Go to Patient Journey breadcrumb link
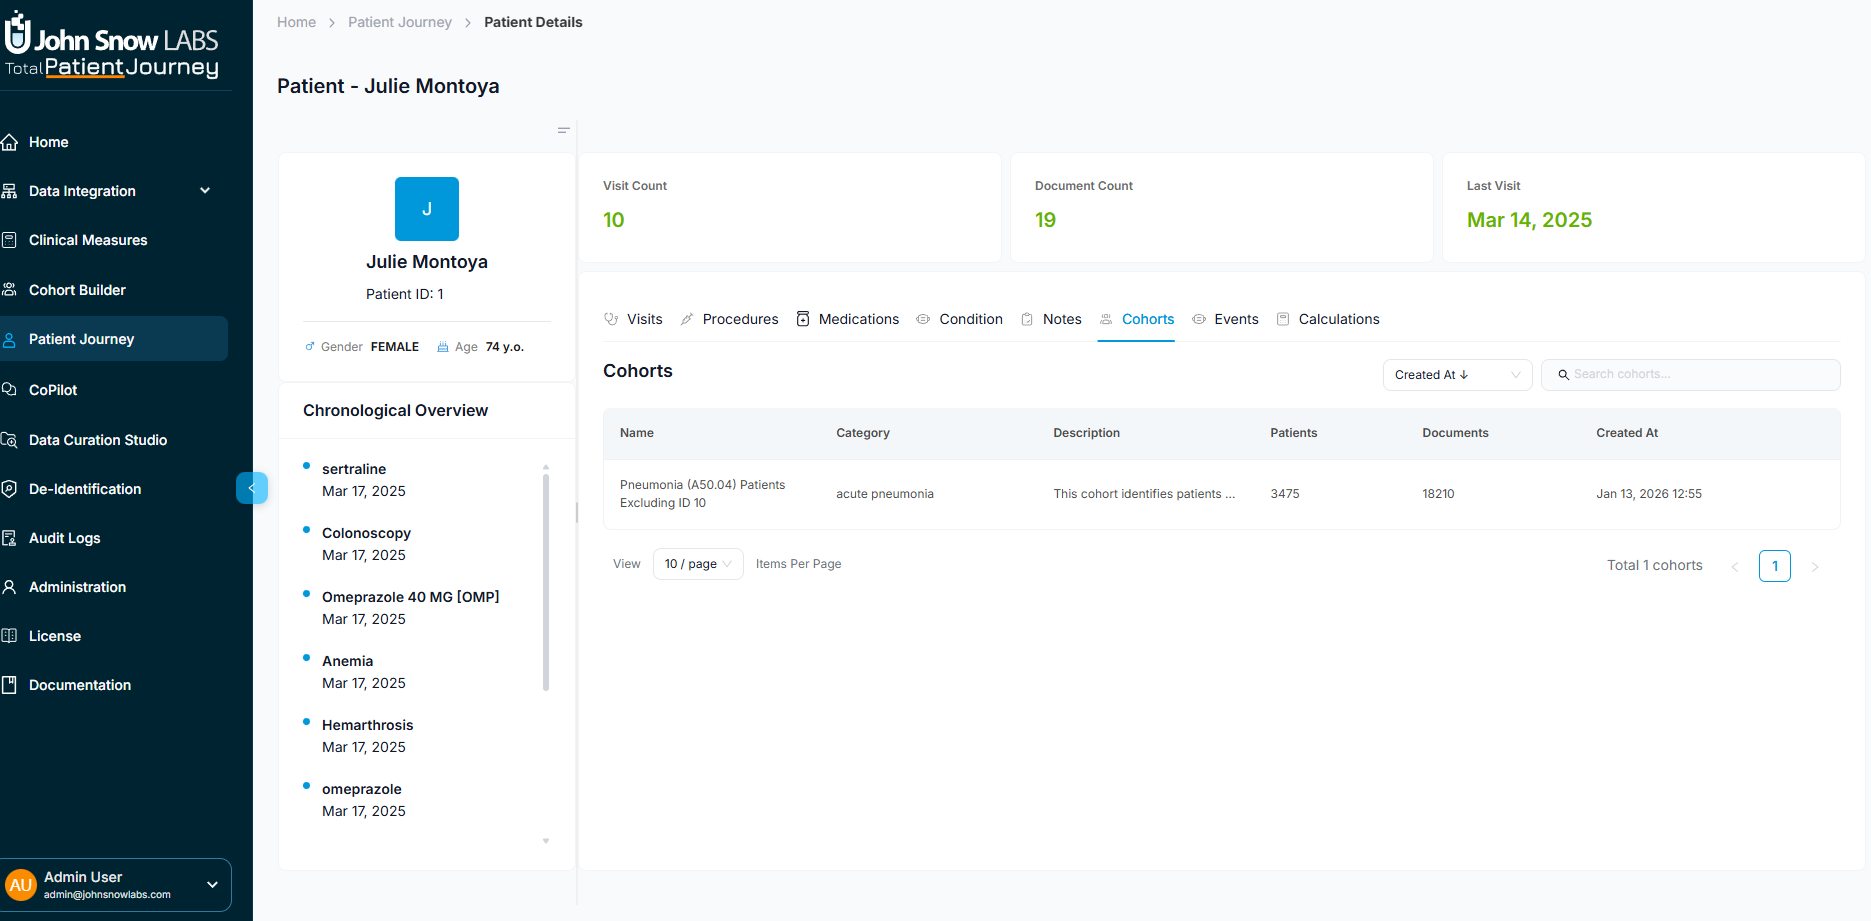Screen dimensions: 1871x921 coord(399,22)
